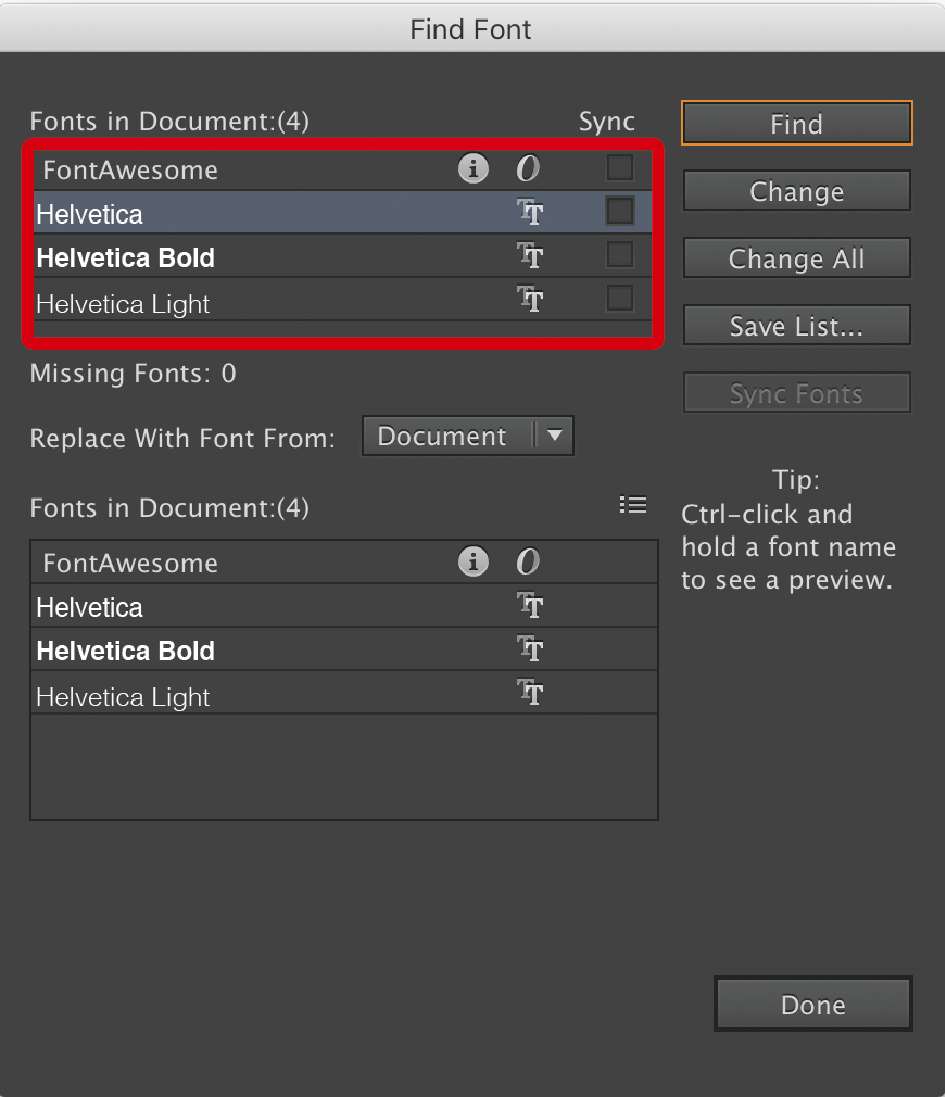
Task: Click the TrueType icon on highlighted Helvetica row
Action: click(529, 213)
